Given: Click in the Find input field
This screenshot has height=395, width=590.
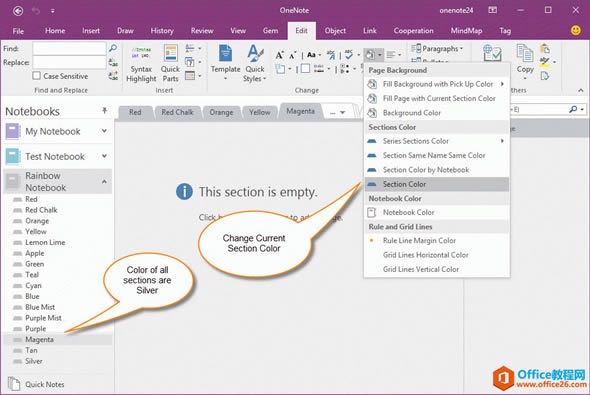Looking at the screenshot, I should [69, 48].
